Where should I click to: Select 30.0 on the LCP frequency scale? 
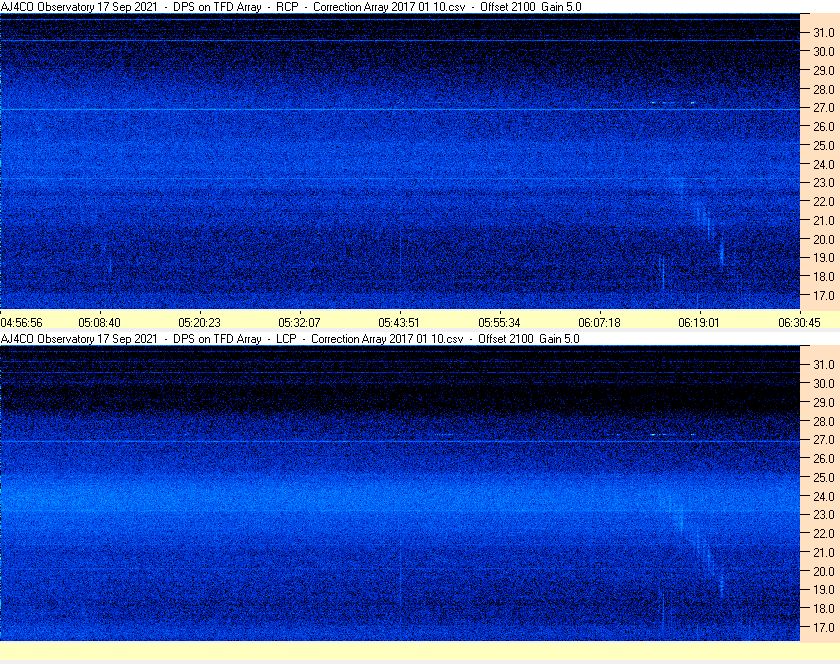[824, 383]
